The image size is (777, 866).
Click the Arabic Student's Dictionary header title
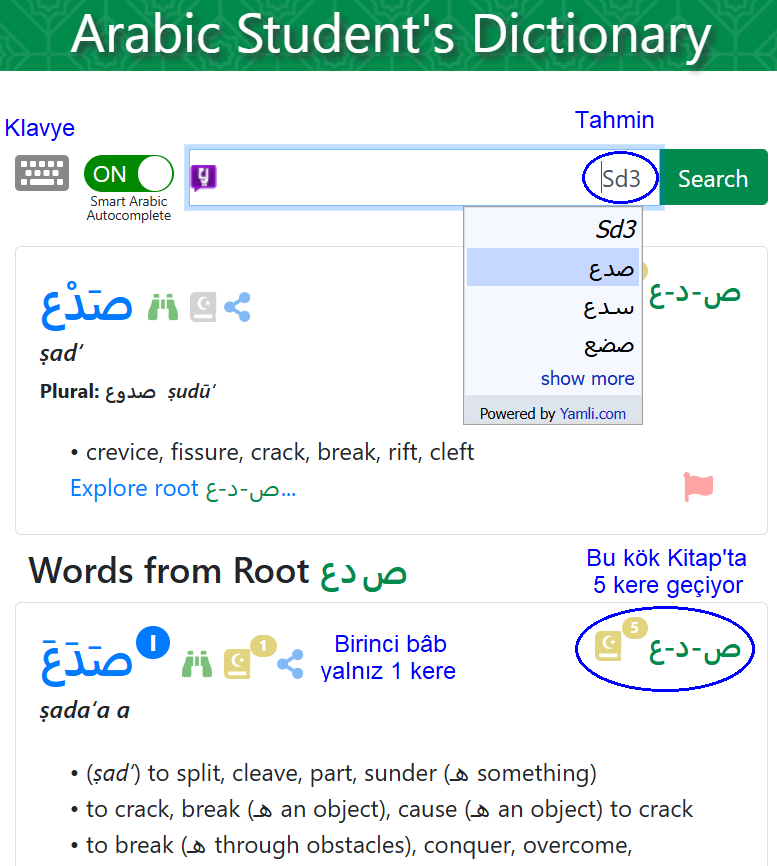click(390, 35)
